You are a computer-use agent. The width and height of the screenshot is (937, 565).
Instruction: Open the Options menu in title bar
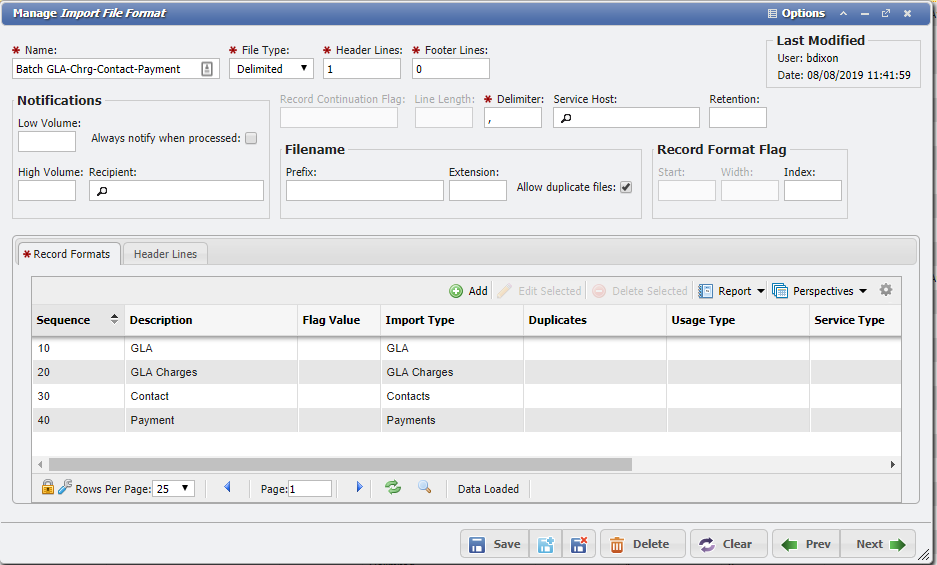click(x=796, y=13)
